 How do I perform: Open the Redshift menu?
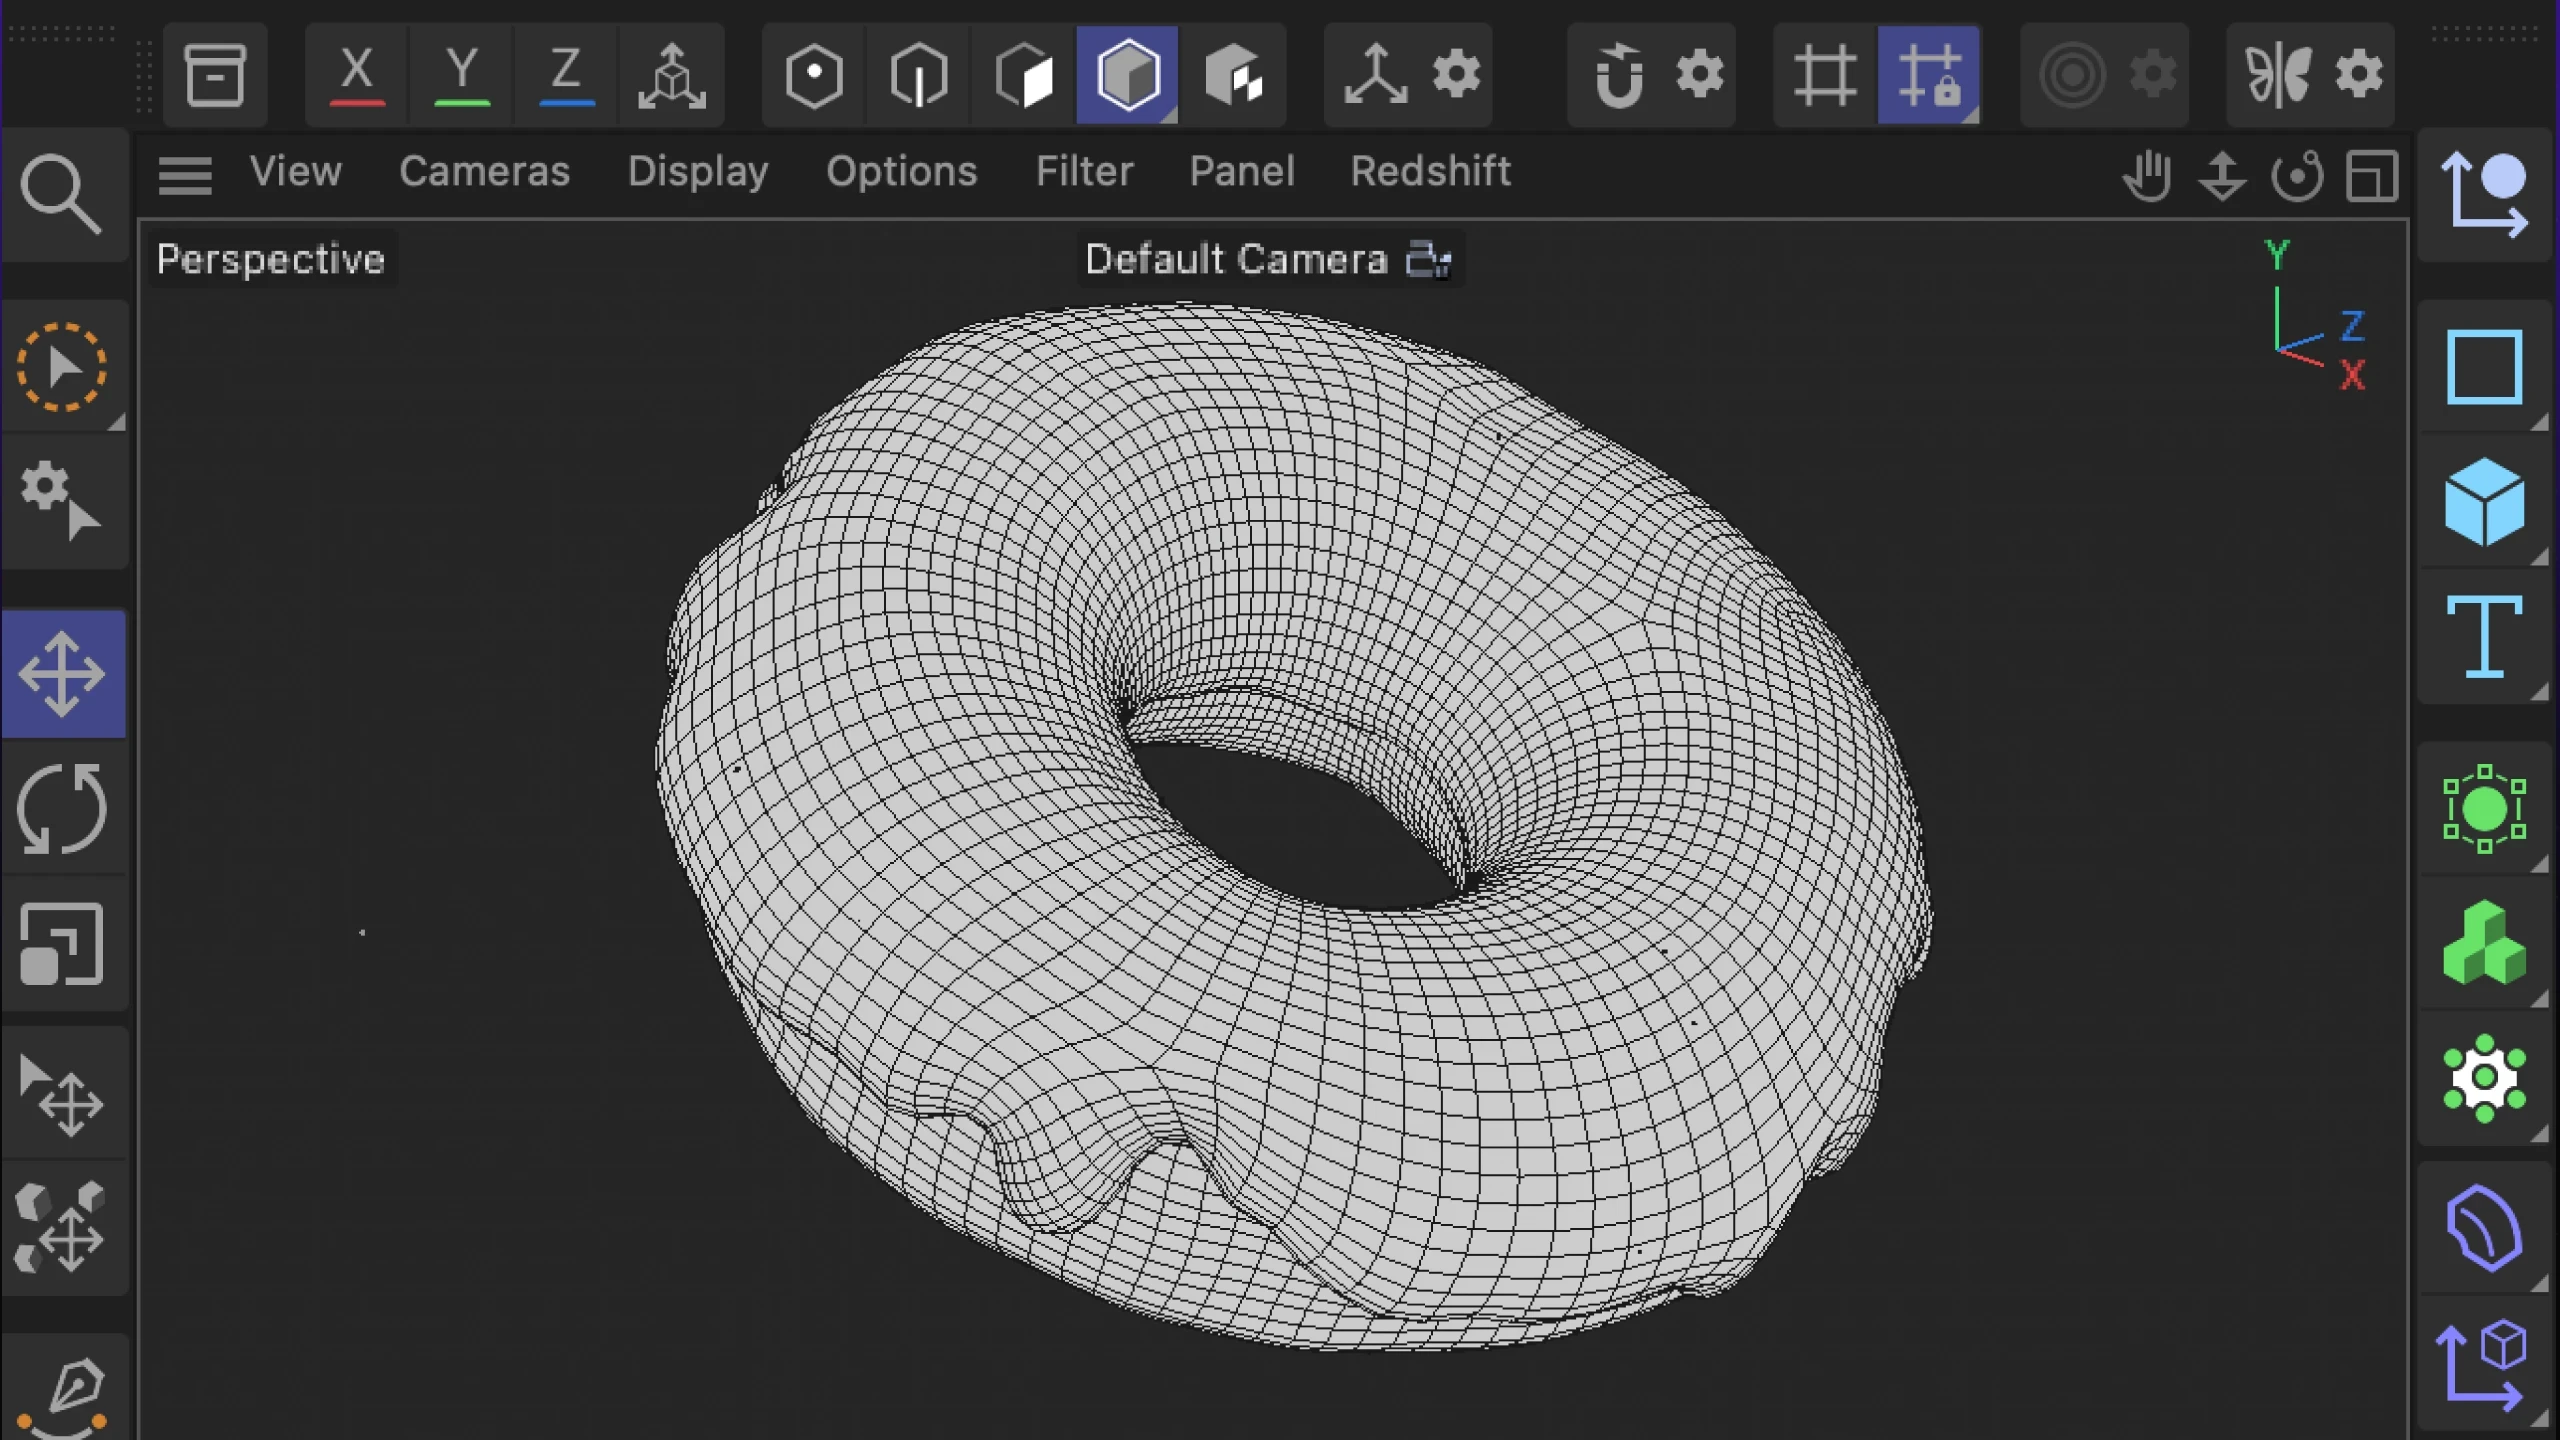point(1430,171)
